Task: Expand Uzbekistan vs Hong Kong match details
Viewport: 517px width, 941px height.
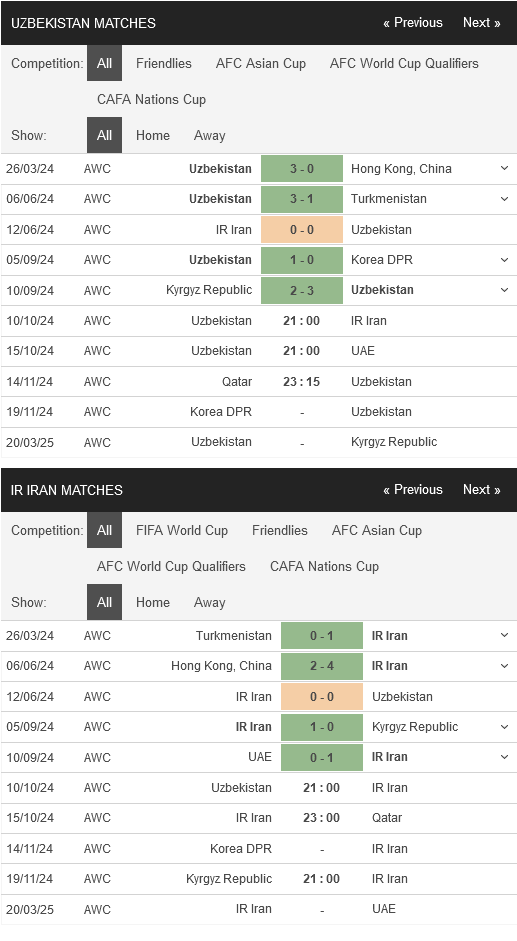Action: coord(504,169)
